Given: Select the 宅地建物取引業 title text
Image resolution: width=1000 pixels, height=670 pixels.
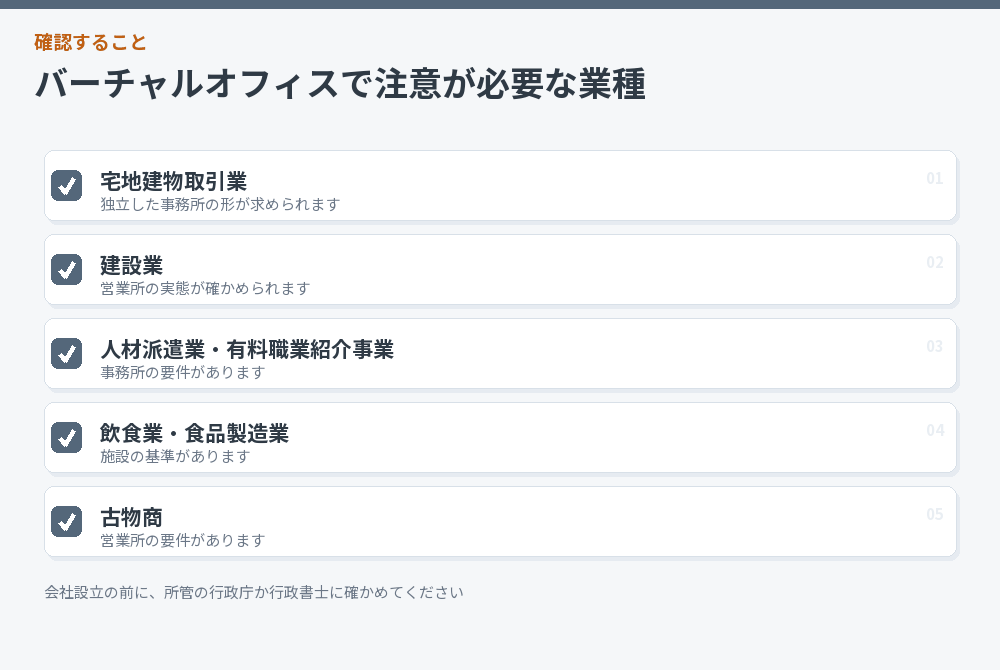Looking at the screenshot, I should (173, 182).
